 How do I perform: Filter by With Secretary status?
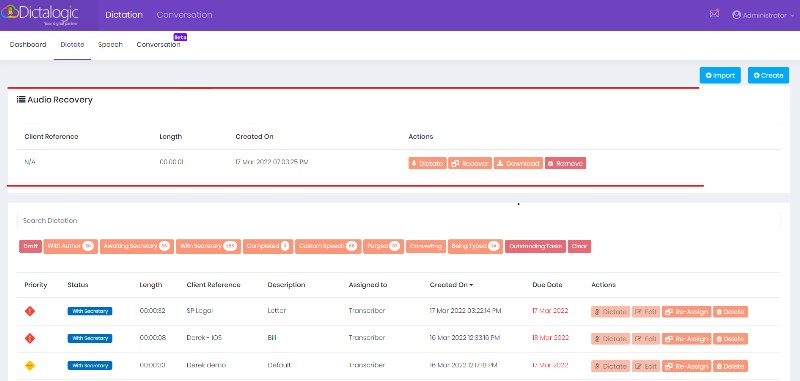[x=208, y=246]
